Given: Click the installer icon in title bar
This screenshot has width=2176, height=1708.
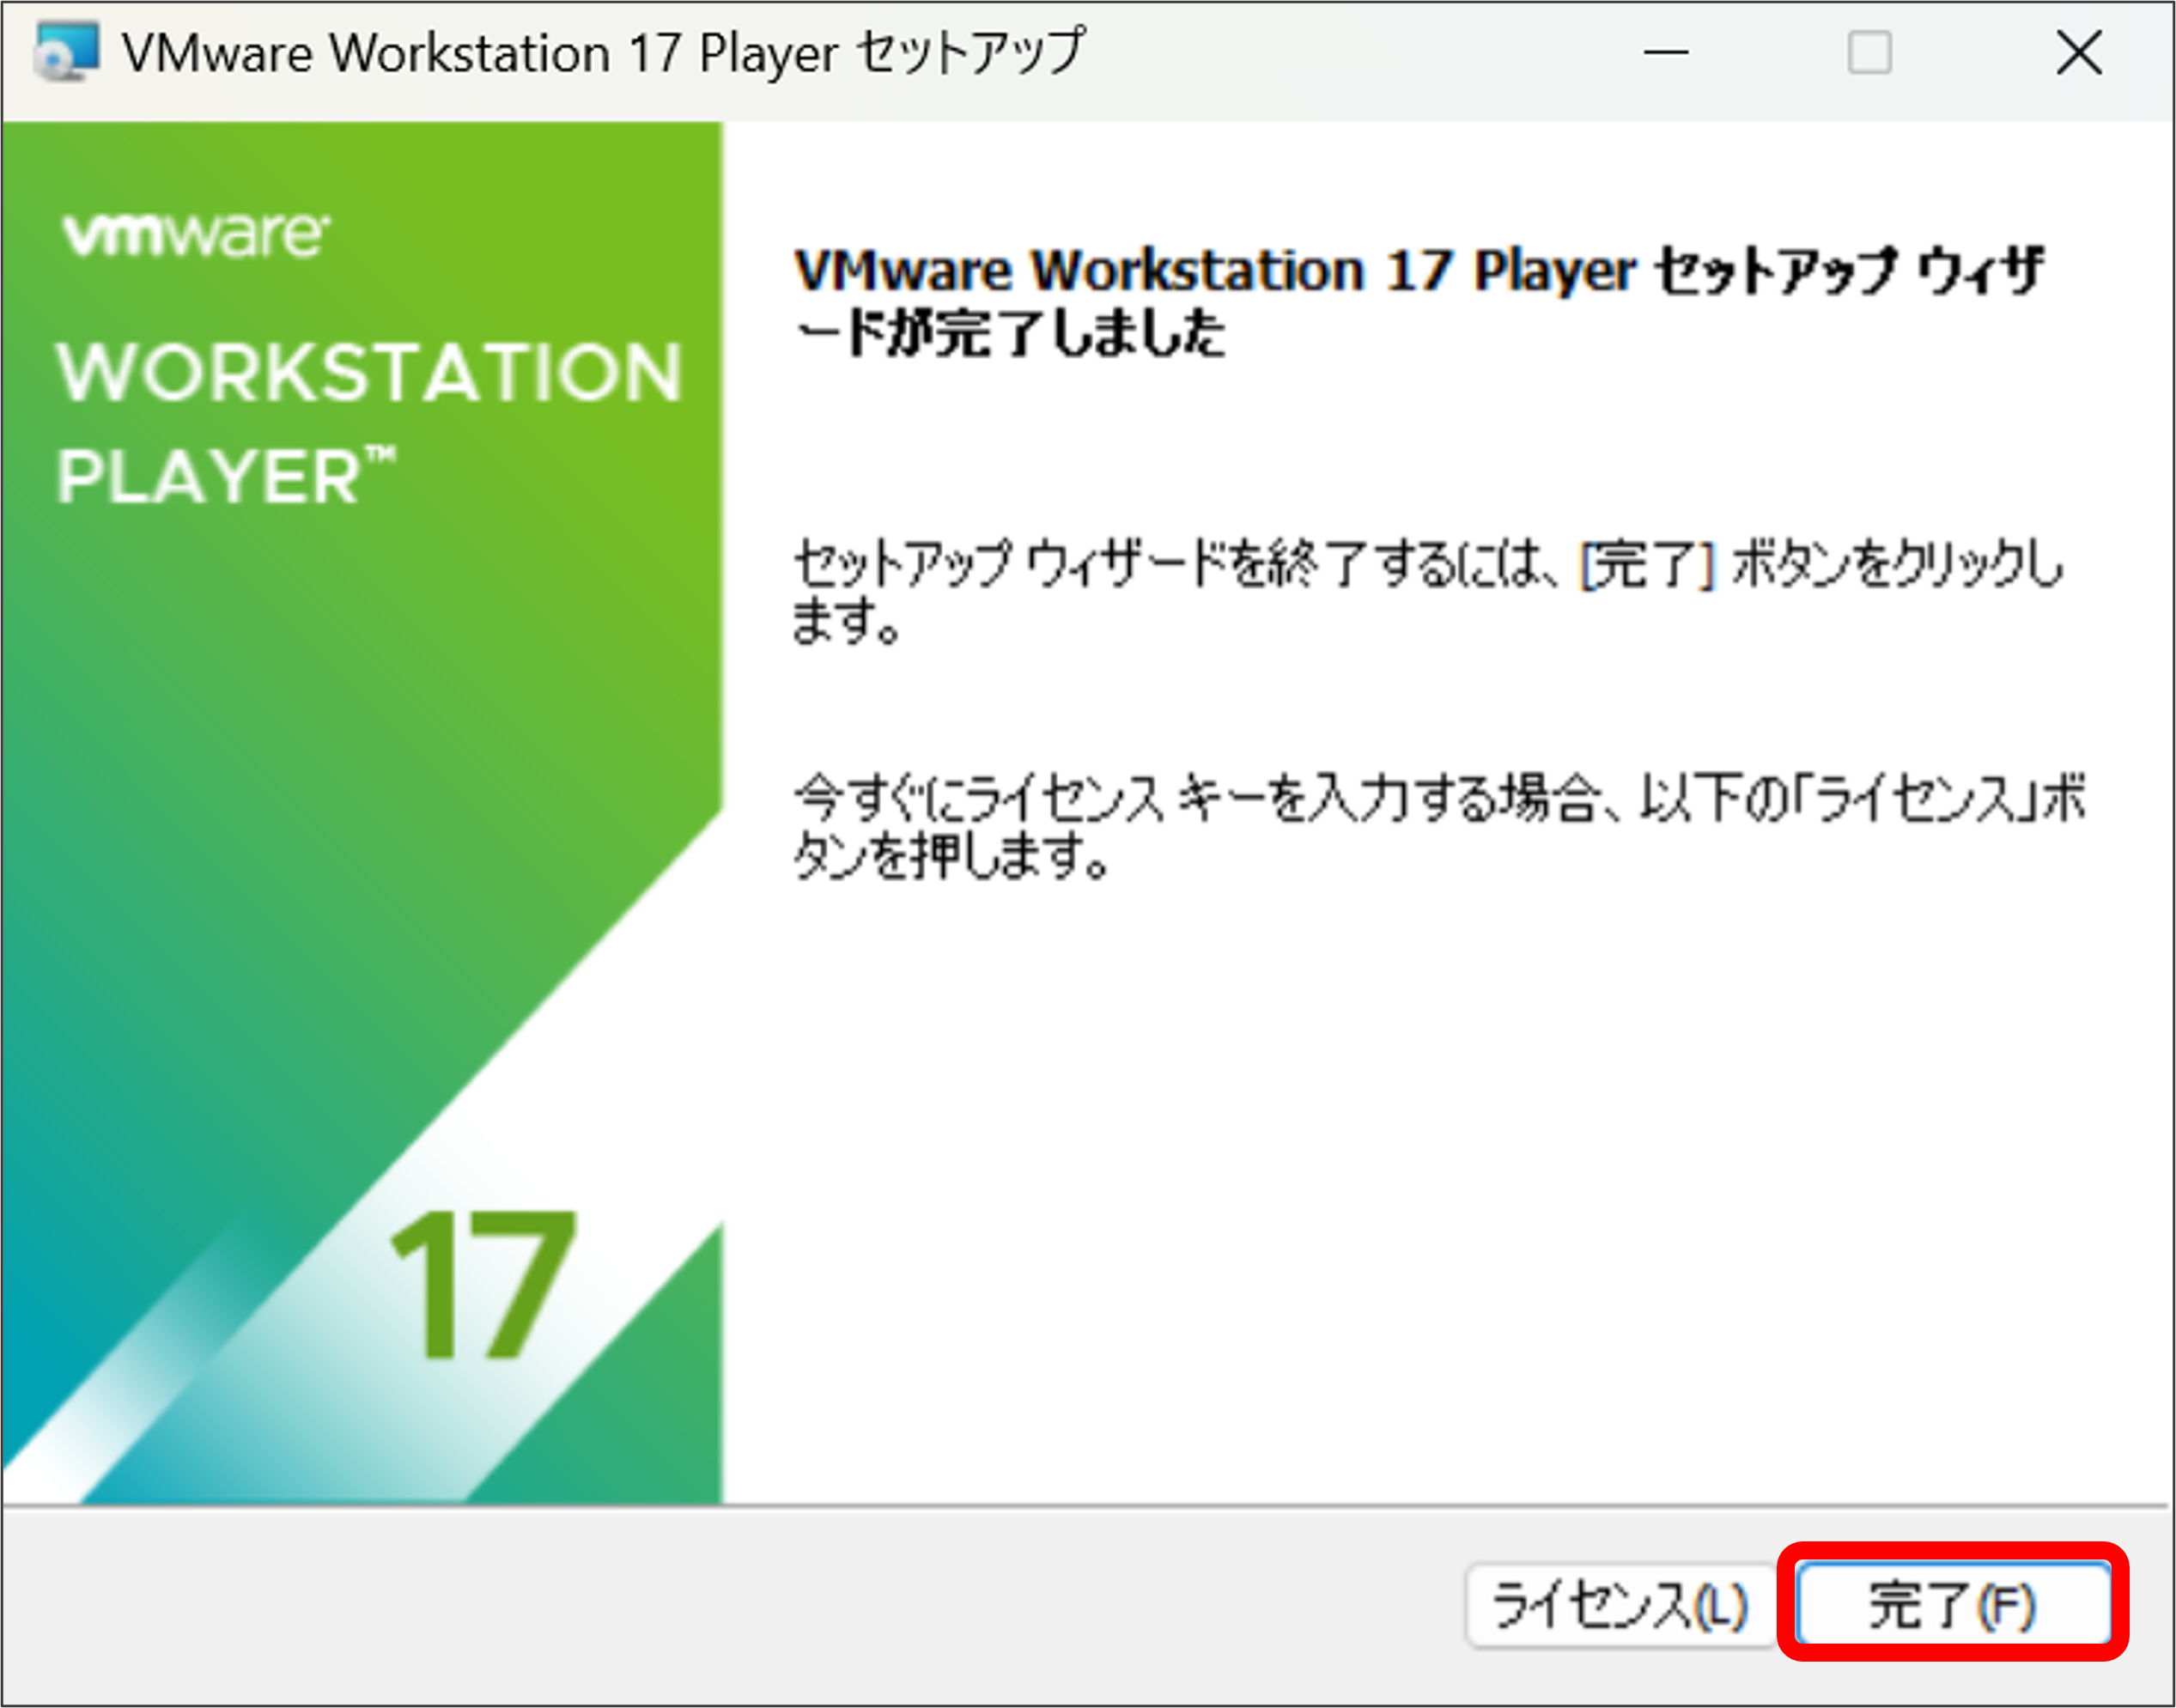Looking at the screenshot, I should point(66,52).
